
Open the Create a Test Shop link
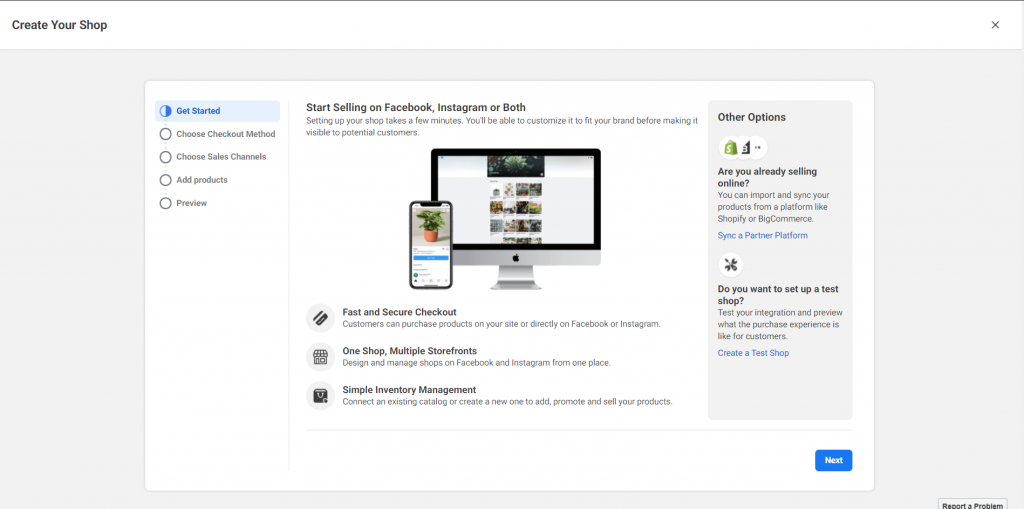pos(753,353)
